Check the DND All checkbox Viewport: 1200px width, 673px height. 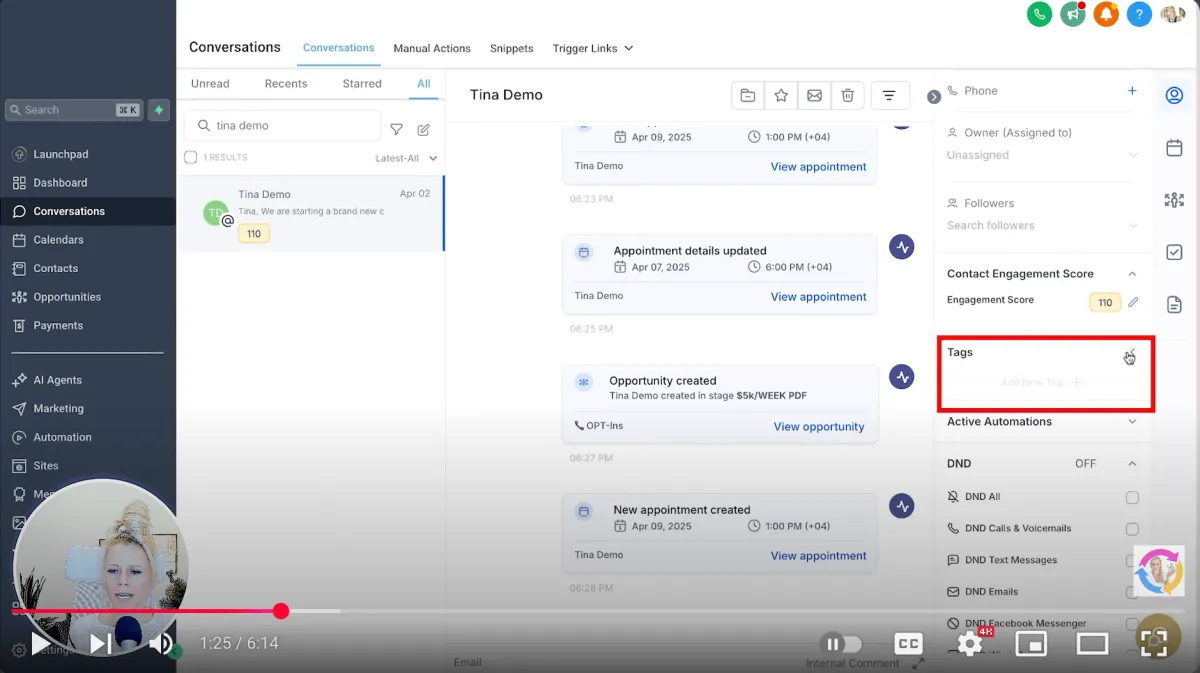pyautogui.click(x=1132, y=497)
